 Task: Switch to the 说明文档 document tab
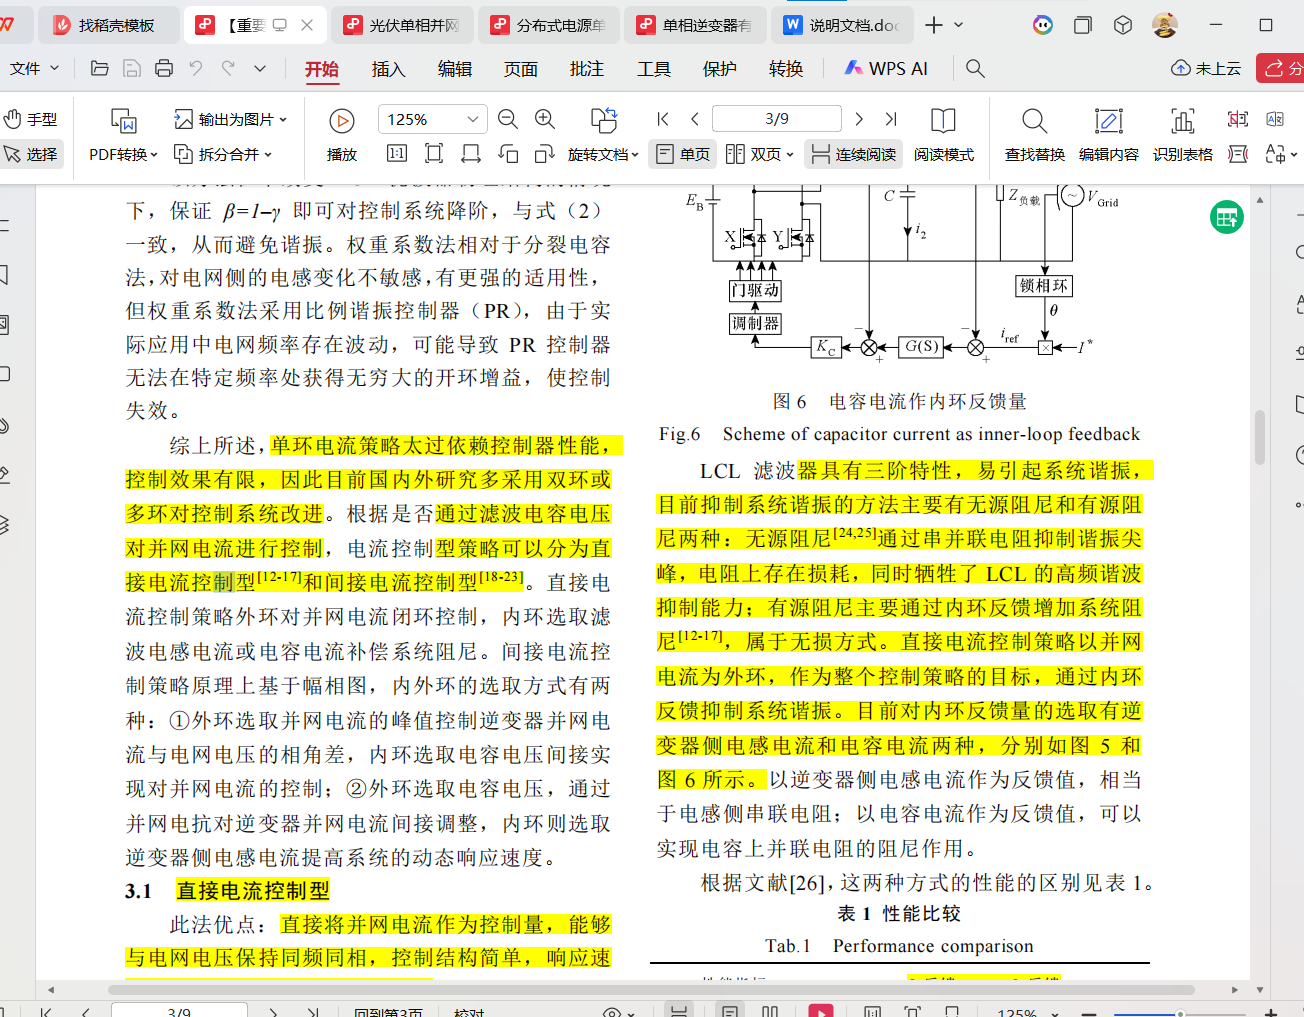[842, 25]
